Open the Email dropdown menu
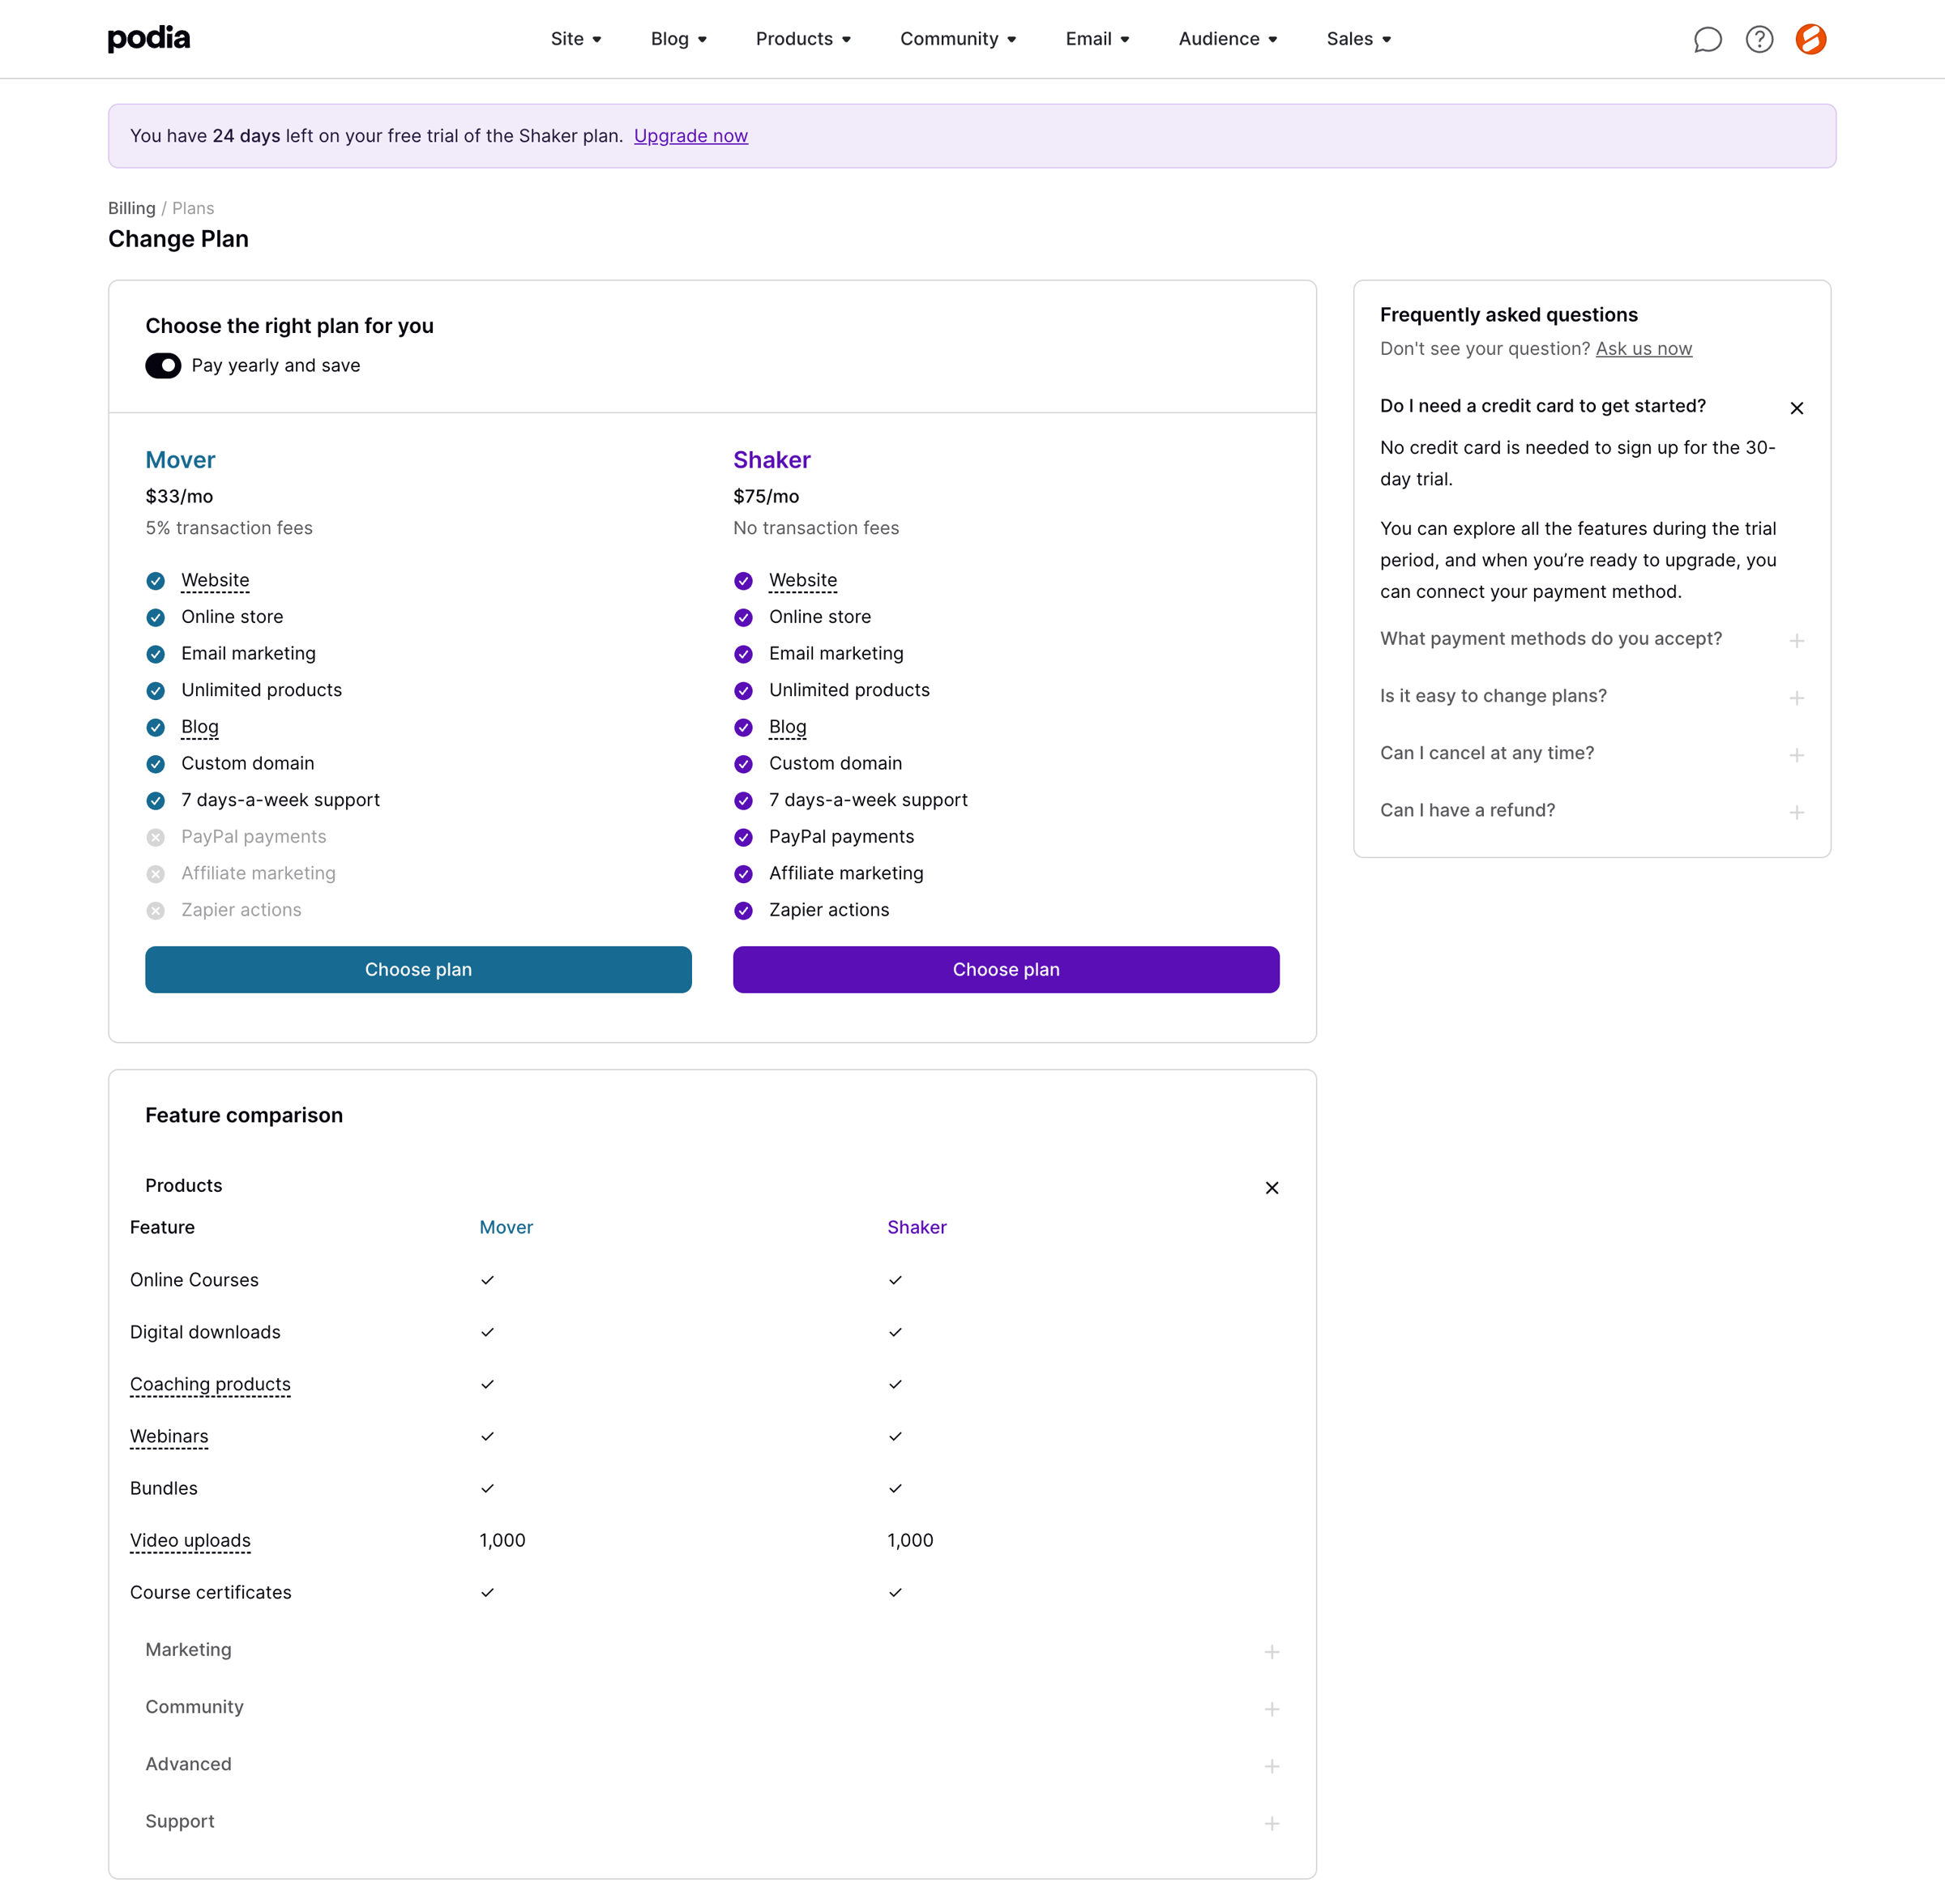 tap(1097, 39)
